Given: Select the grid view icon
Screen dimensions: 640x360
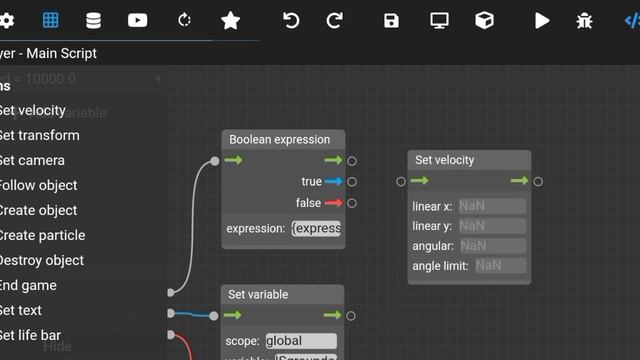Looking at the screenshot, I should [51, 20].
